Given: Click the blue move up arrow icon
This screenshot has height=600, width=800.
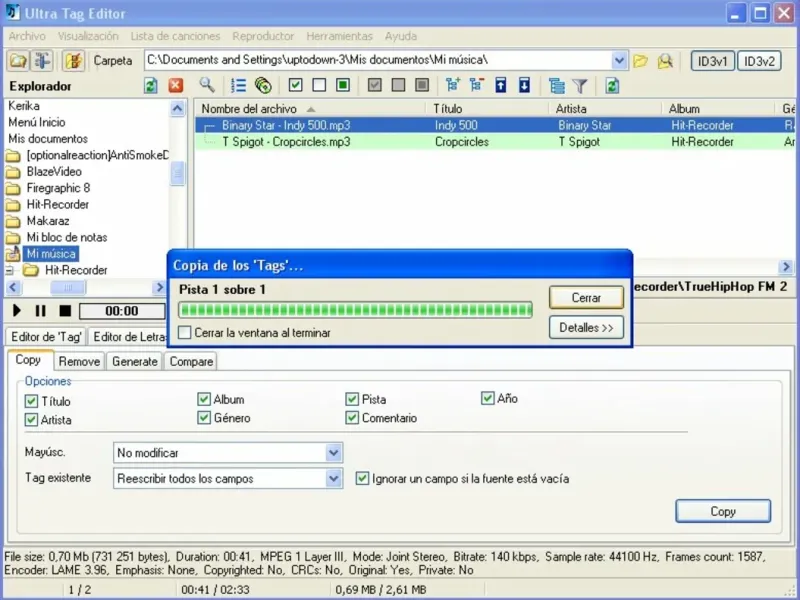Looking at the screenshot, I should 501,85.
